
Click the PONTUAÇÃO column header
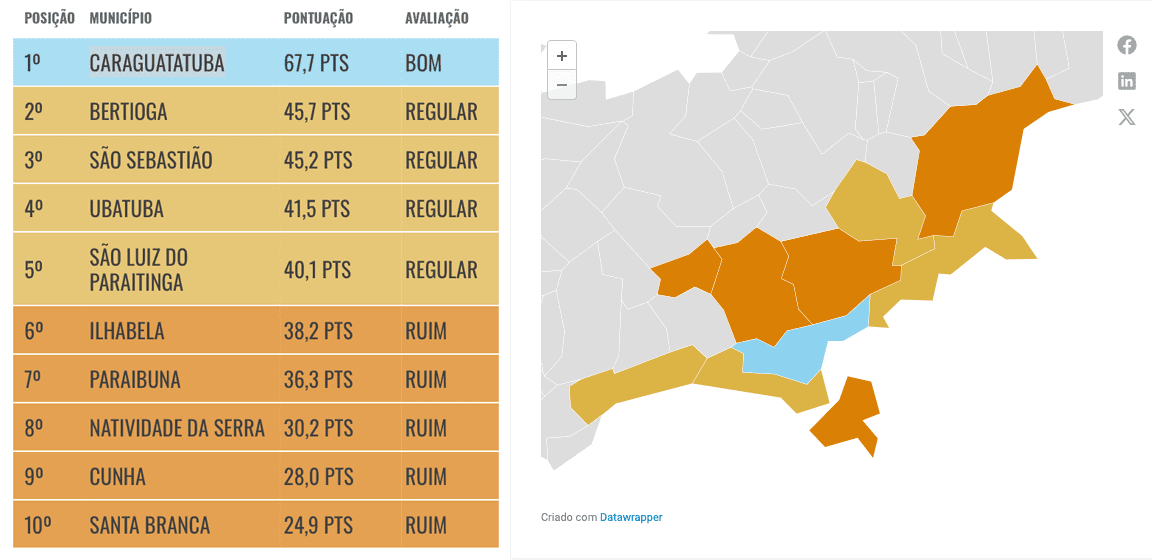pos(318,18)
